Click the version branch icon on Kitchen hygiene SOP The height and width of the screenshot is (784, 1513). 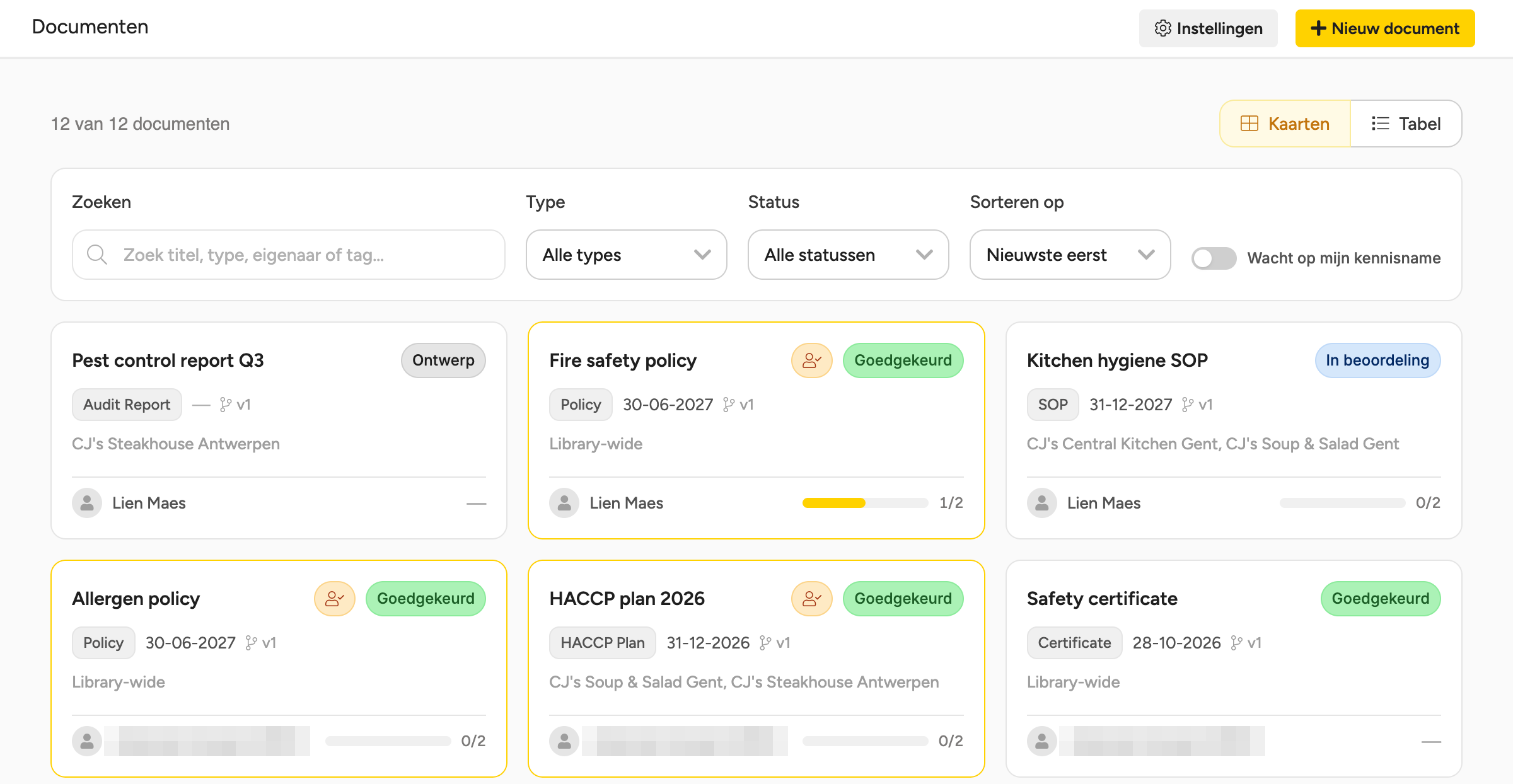tap(1188, 405)
